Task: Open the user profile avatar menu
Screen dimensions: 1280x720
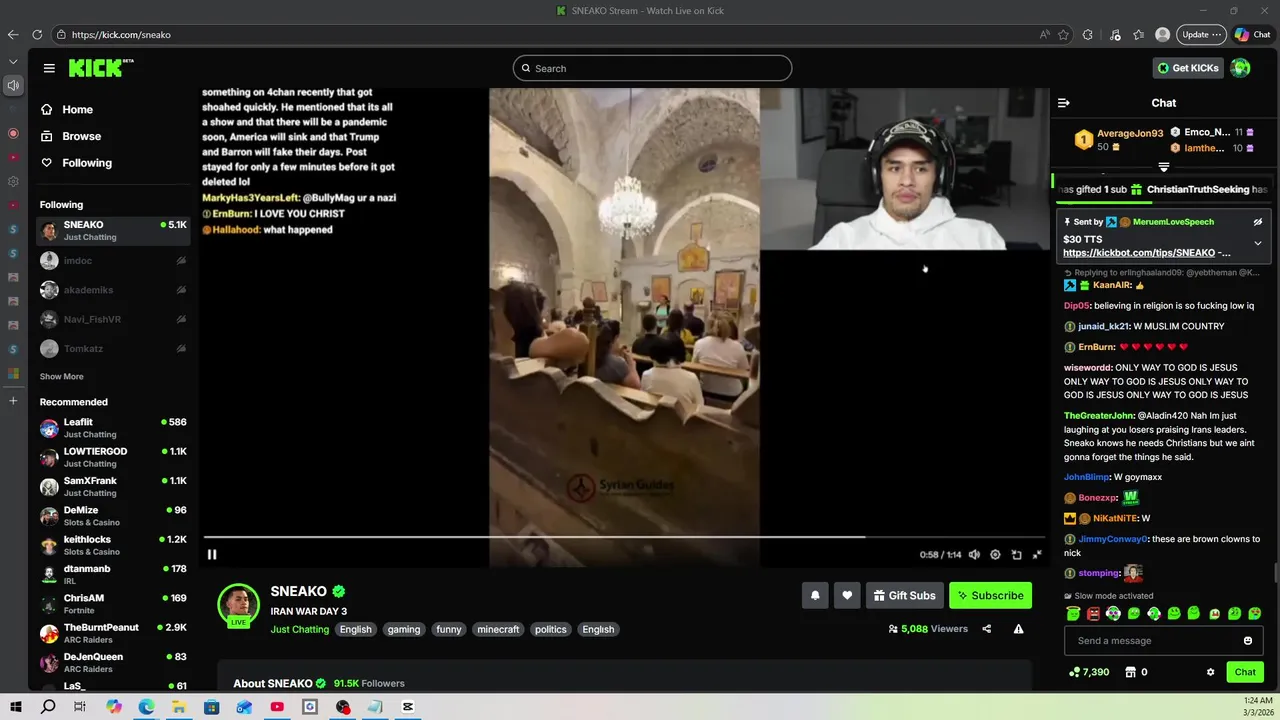Action: 1241,68
